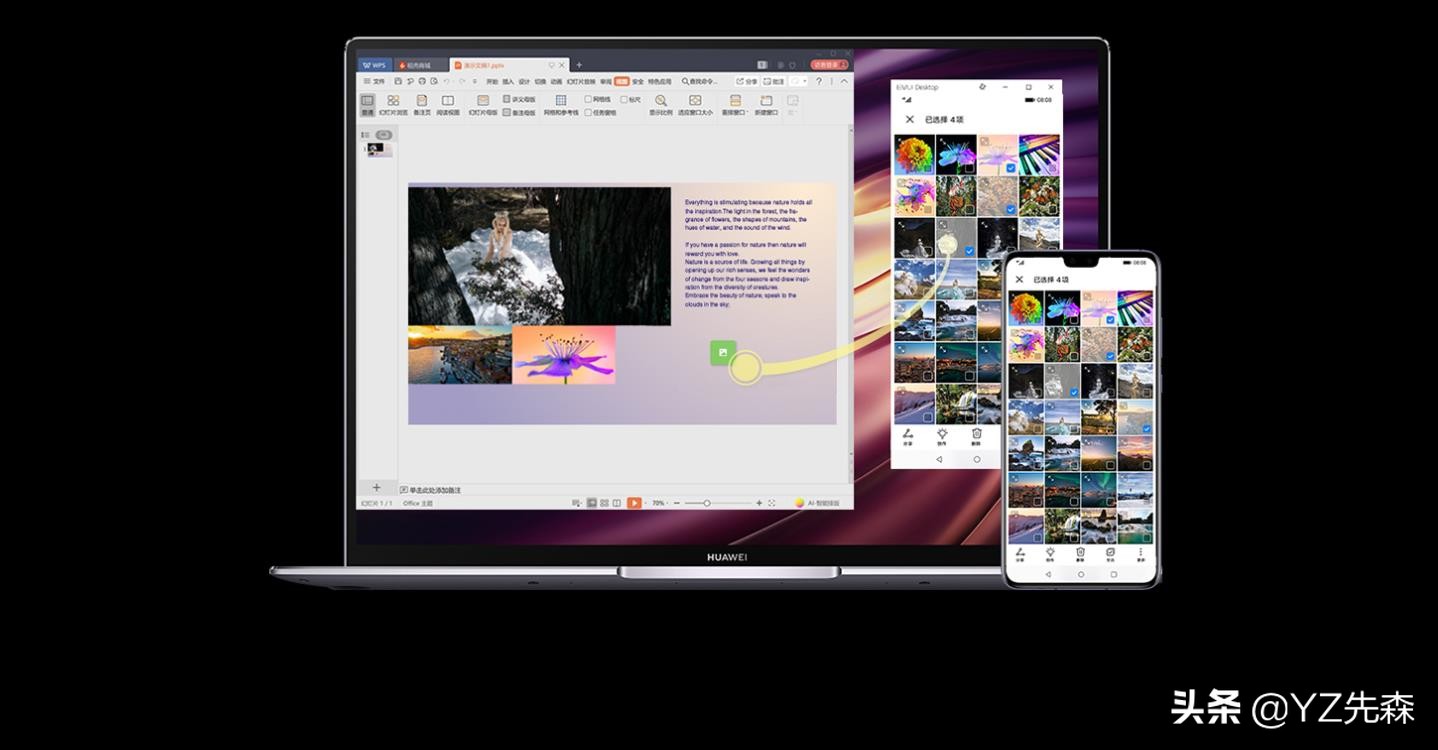This screenshot has width=1438, height=750.
Task: Open the 幻灯片放映 Slide Show tab
Action: tap(581, 81)
